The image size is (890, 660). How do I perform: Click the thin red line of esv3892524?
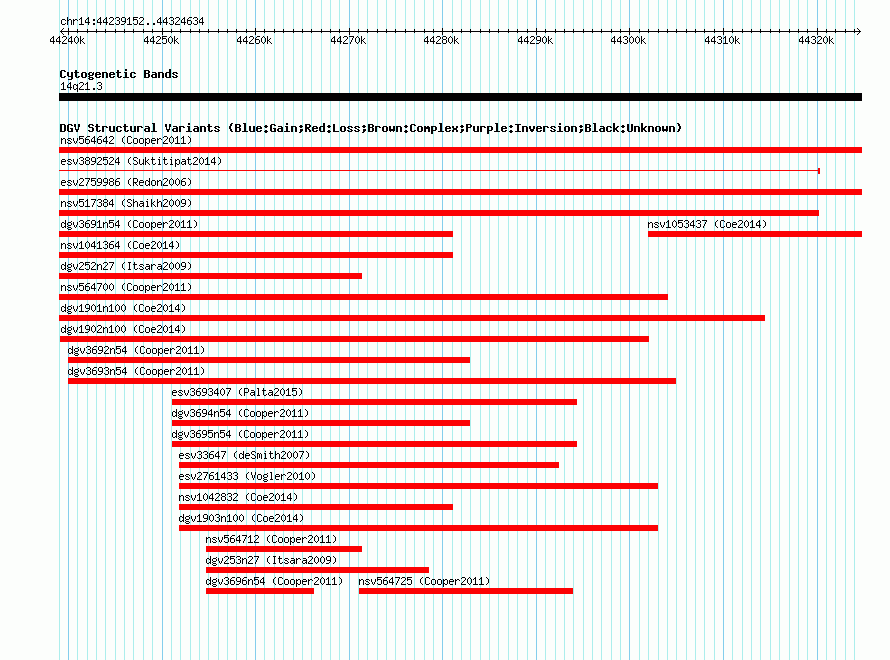coord(439,170)
